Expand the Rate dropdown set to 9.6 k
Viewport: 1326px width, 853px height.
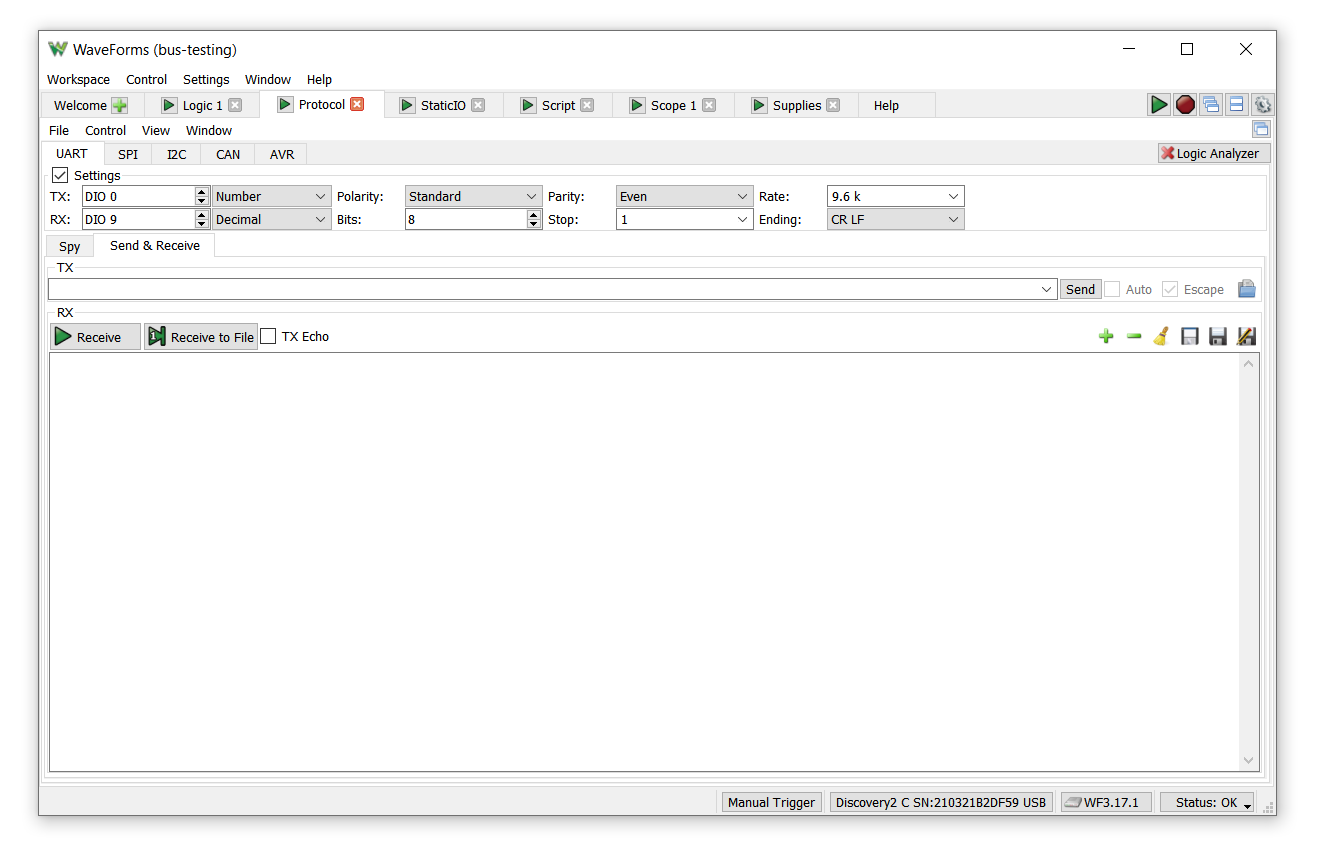(x=895, y=197)
